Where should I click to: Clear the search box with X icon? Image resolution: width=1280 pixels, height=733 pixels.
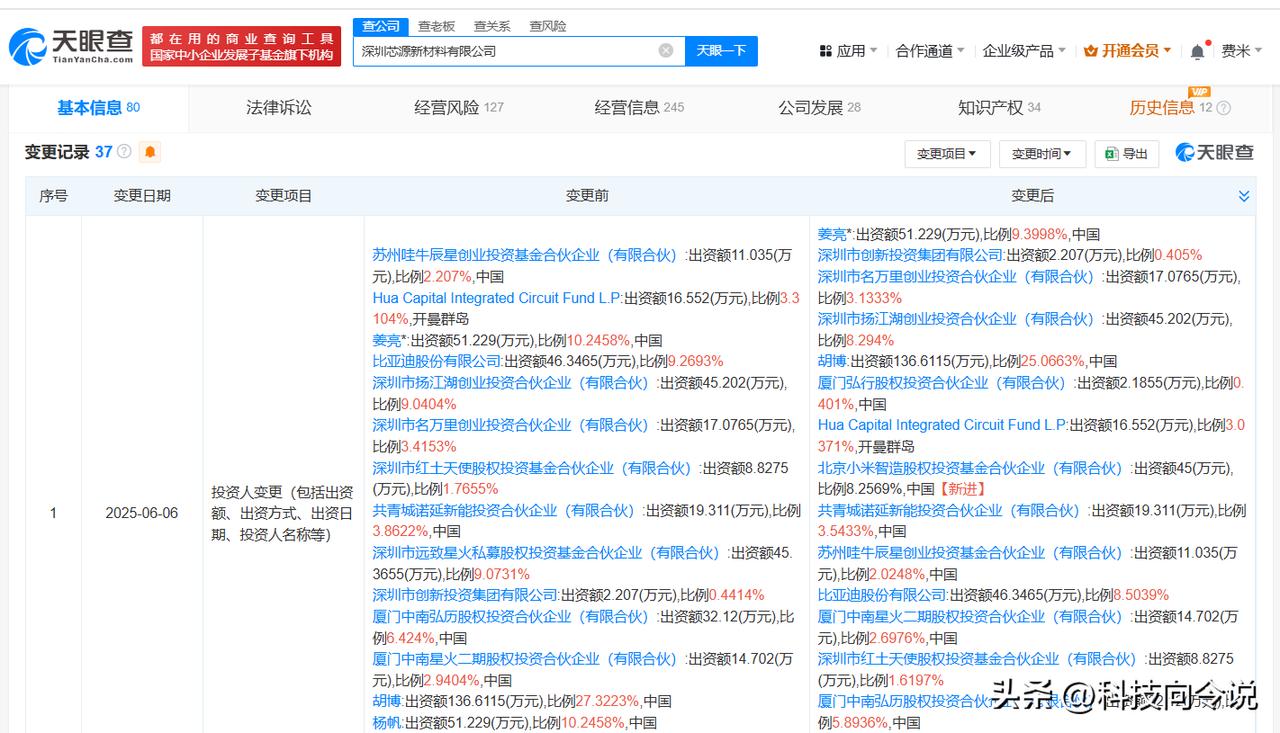[666, 51]
